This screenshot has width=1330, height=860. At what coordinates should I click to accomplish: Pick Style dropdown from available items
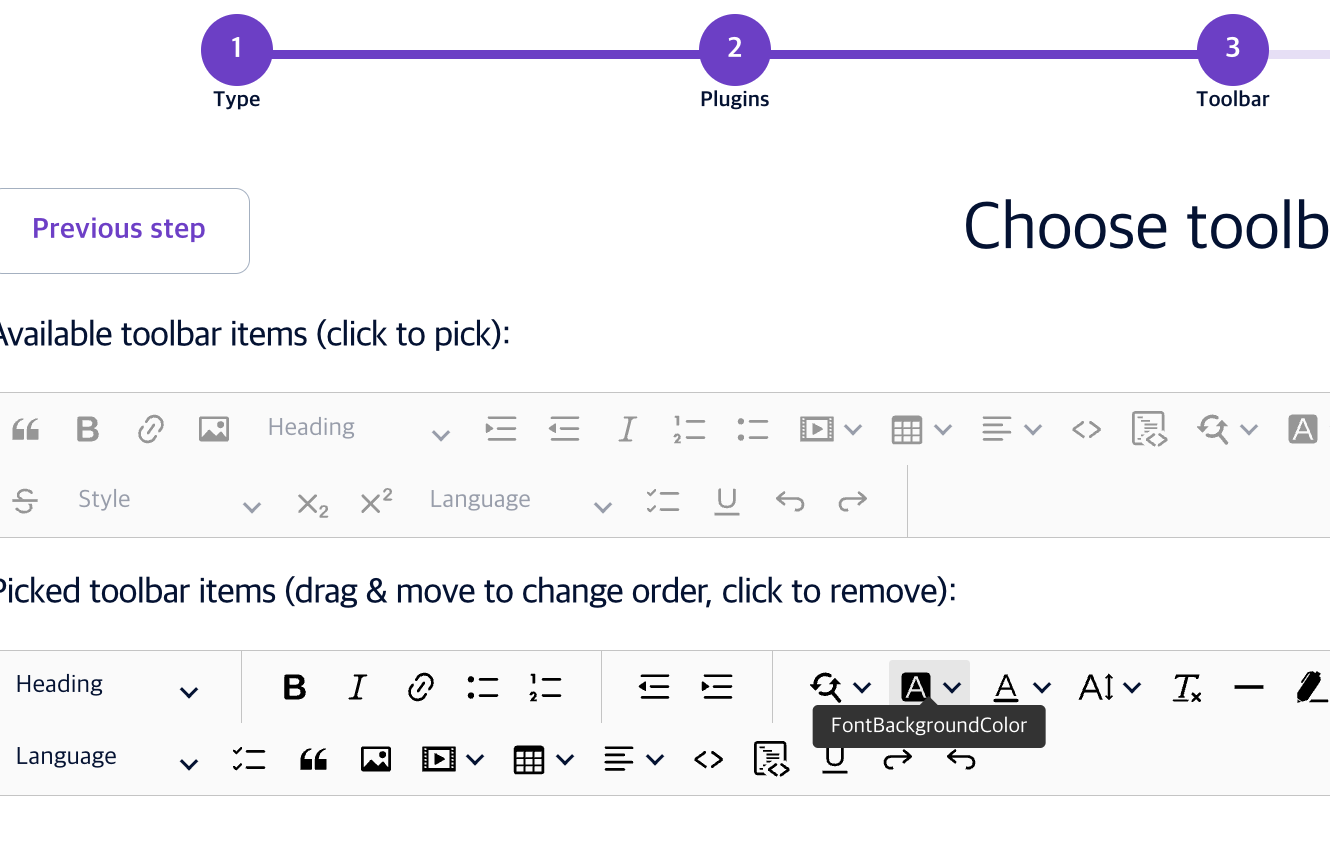[x=170, y=501]
